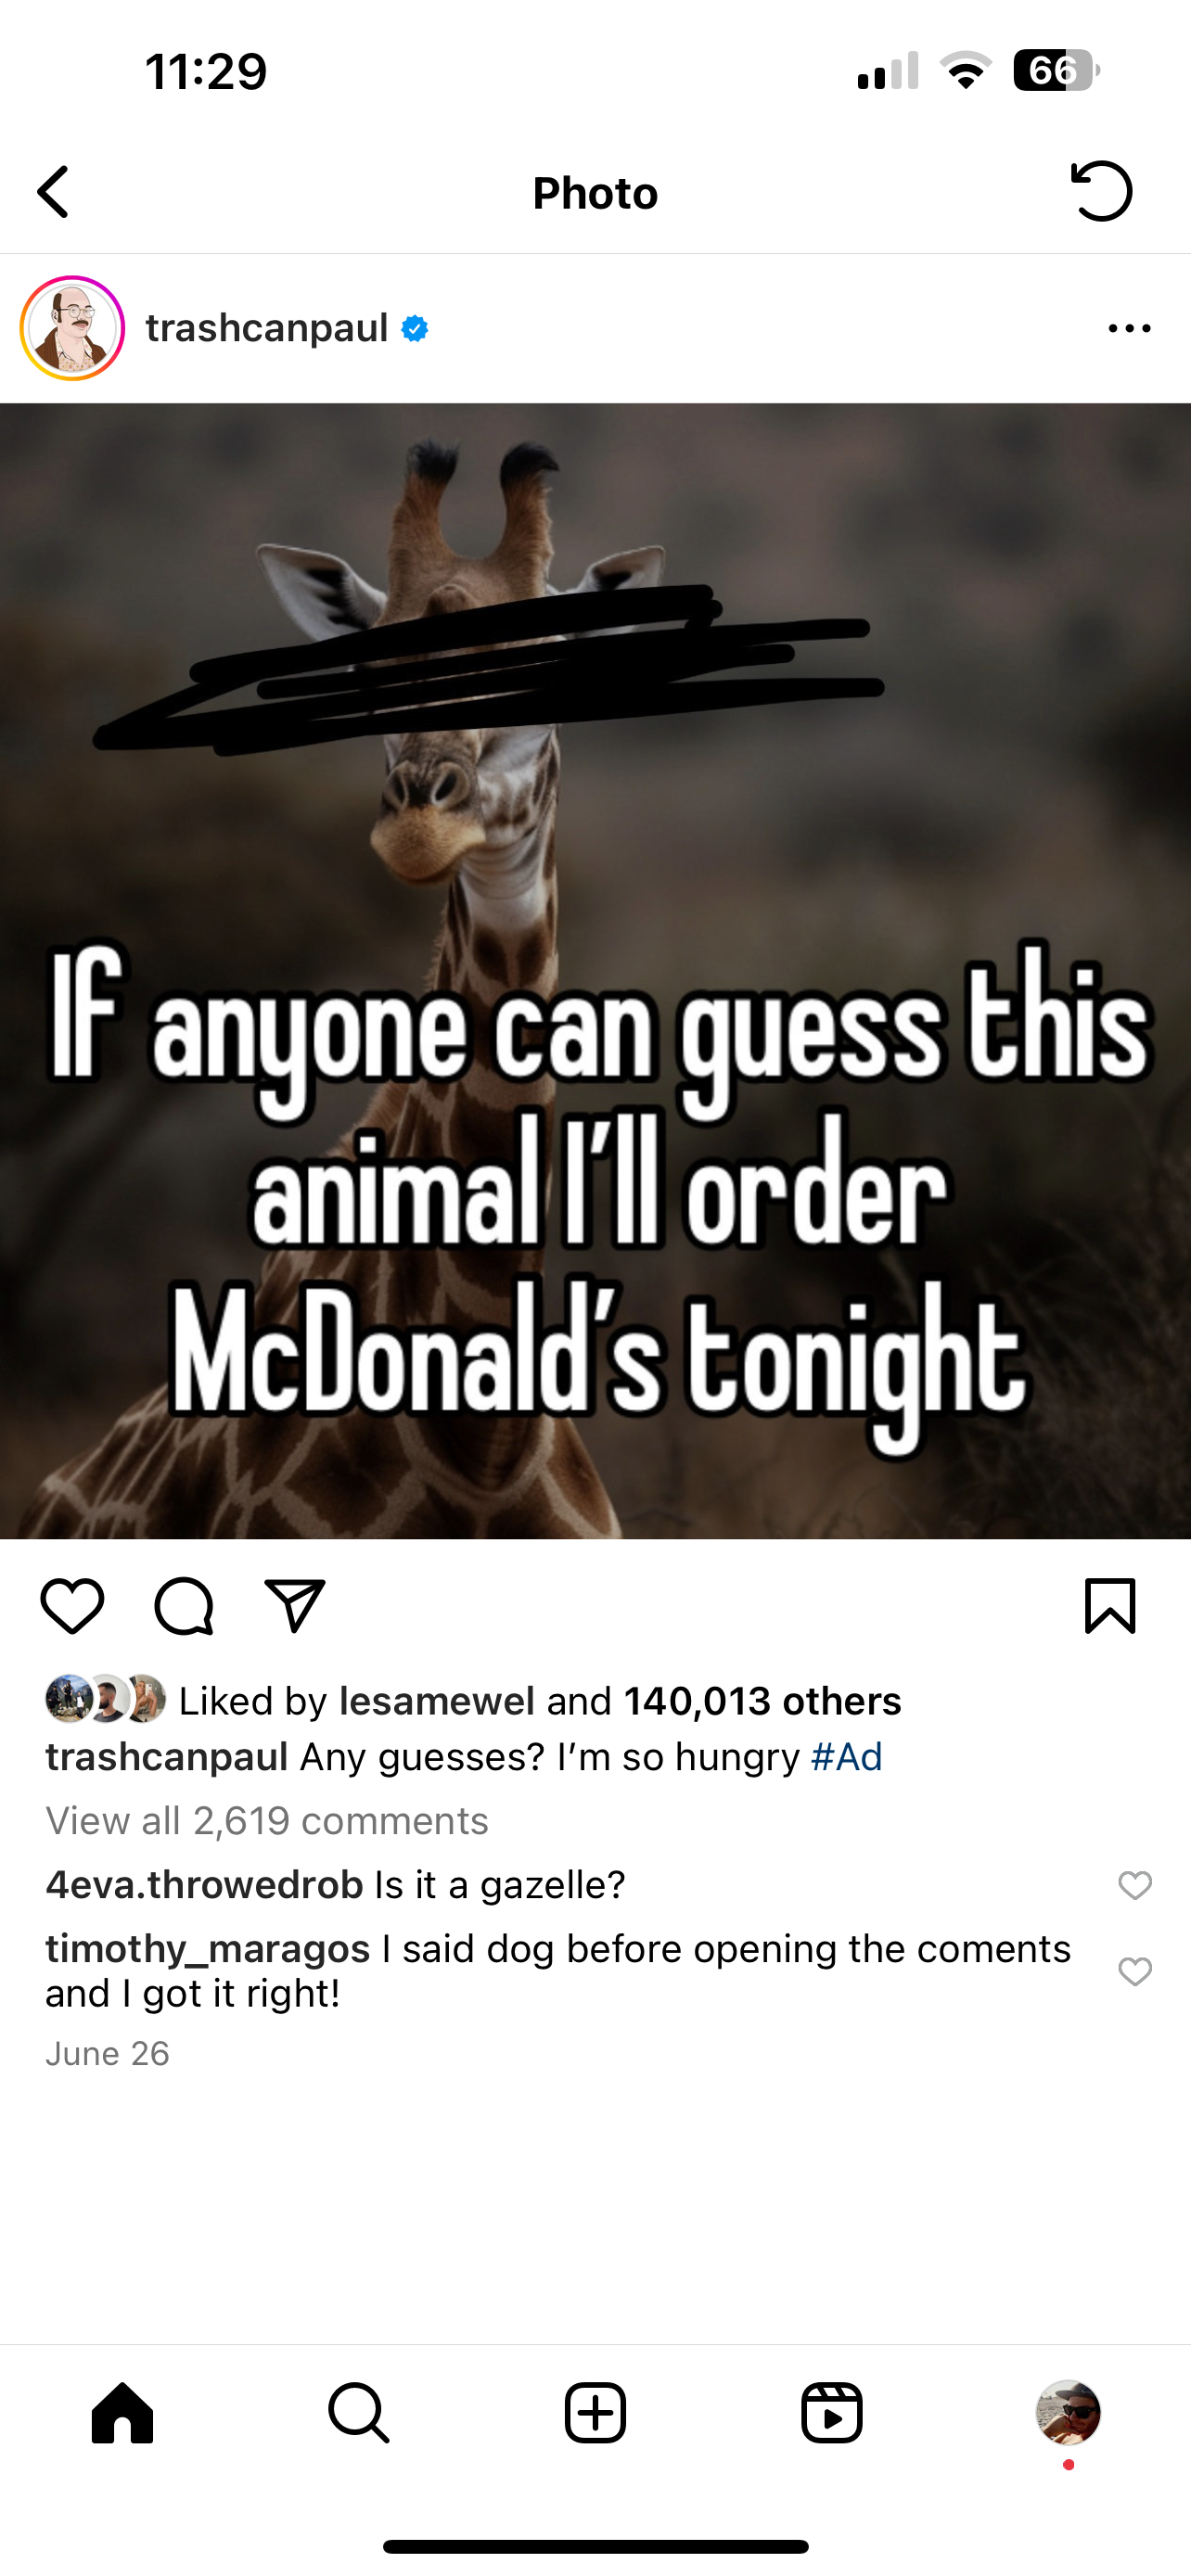Tap the back arrow icon
This screenshot has width=1191, height=2576.
pos(53,192)
